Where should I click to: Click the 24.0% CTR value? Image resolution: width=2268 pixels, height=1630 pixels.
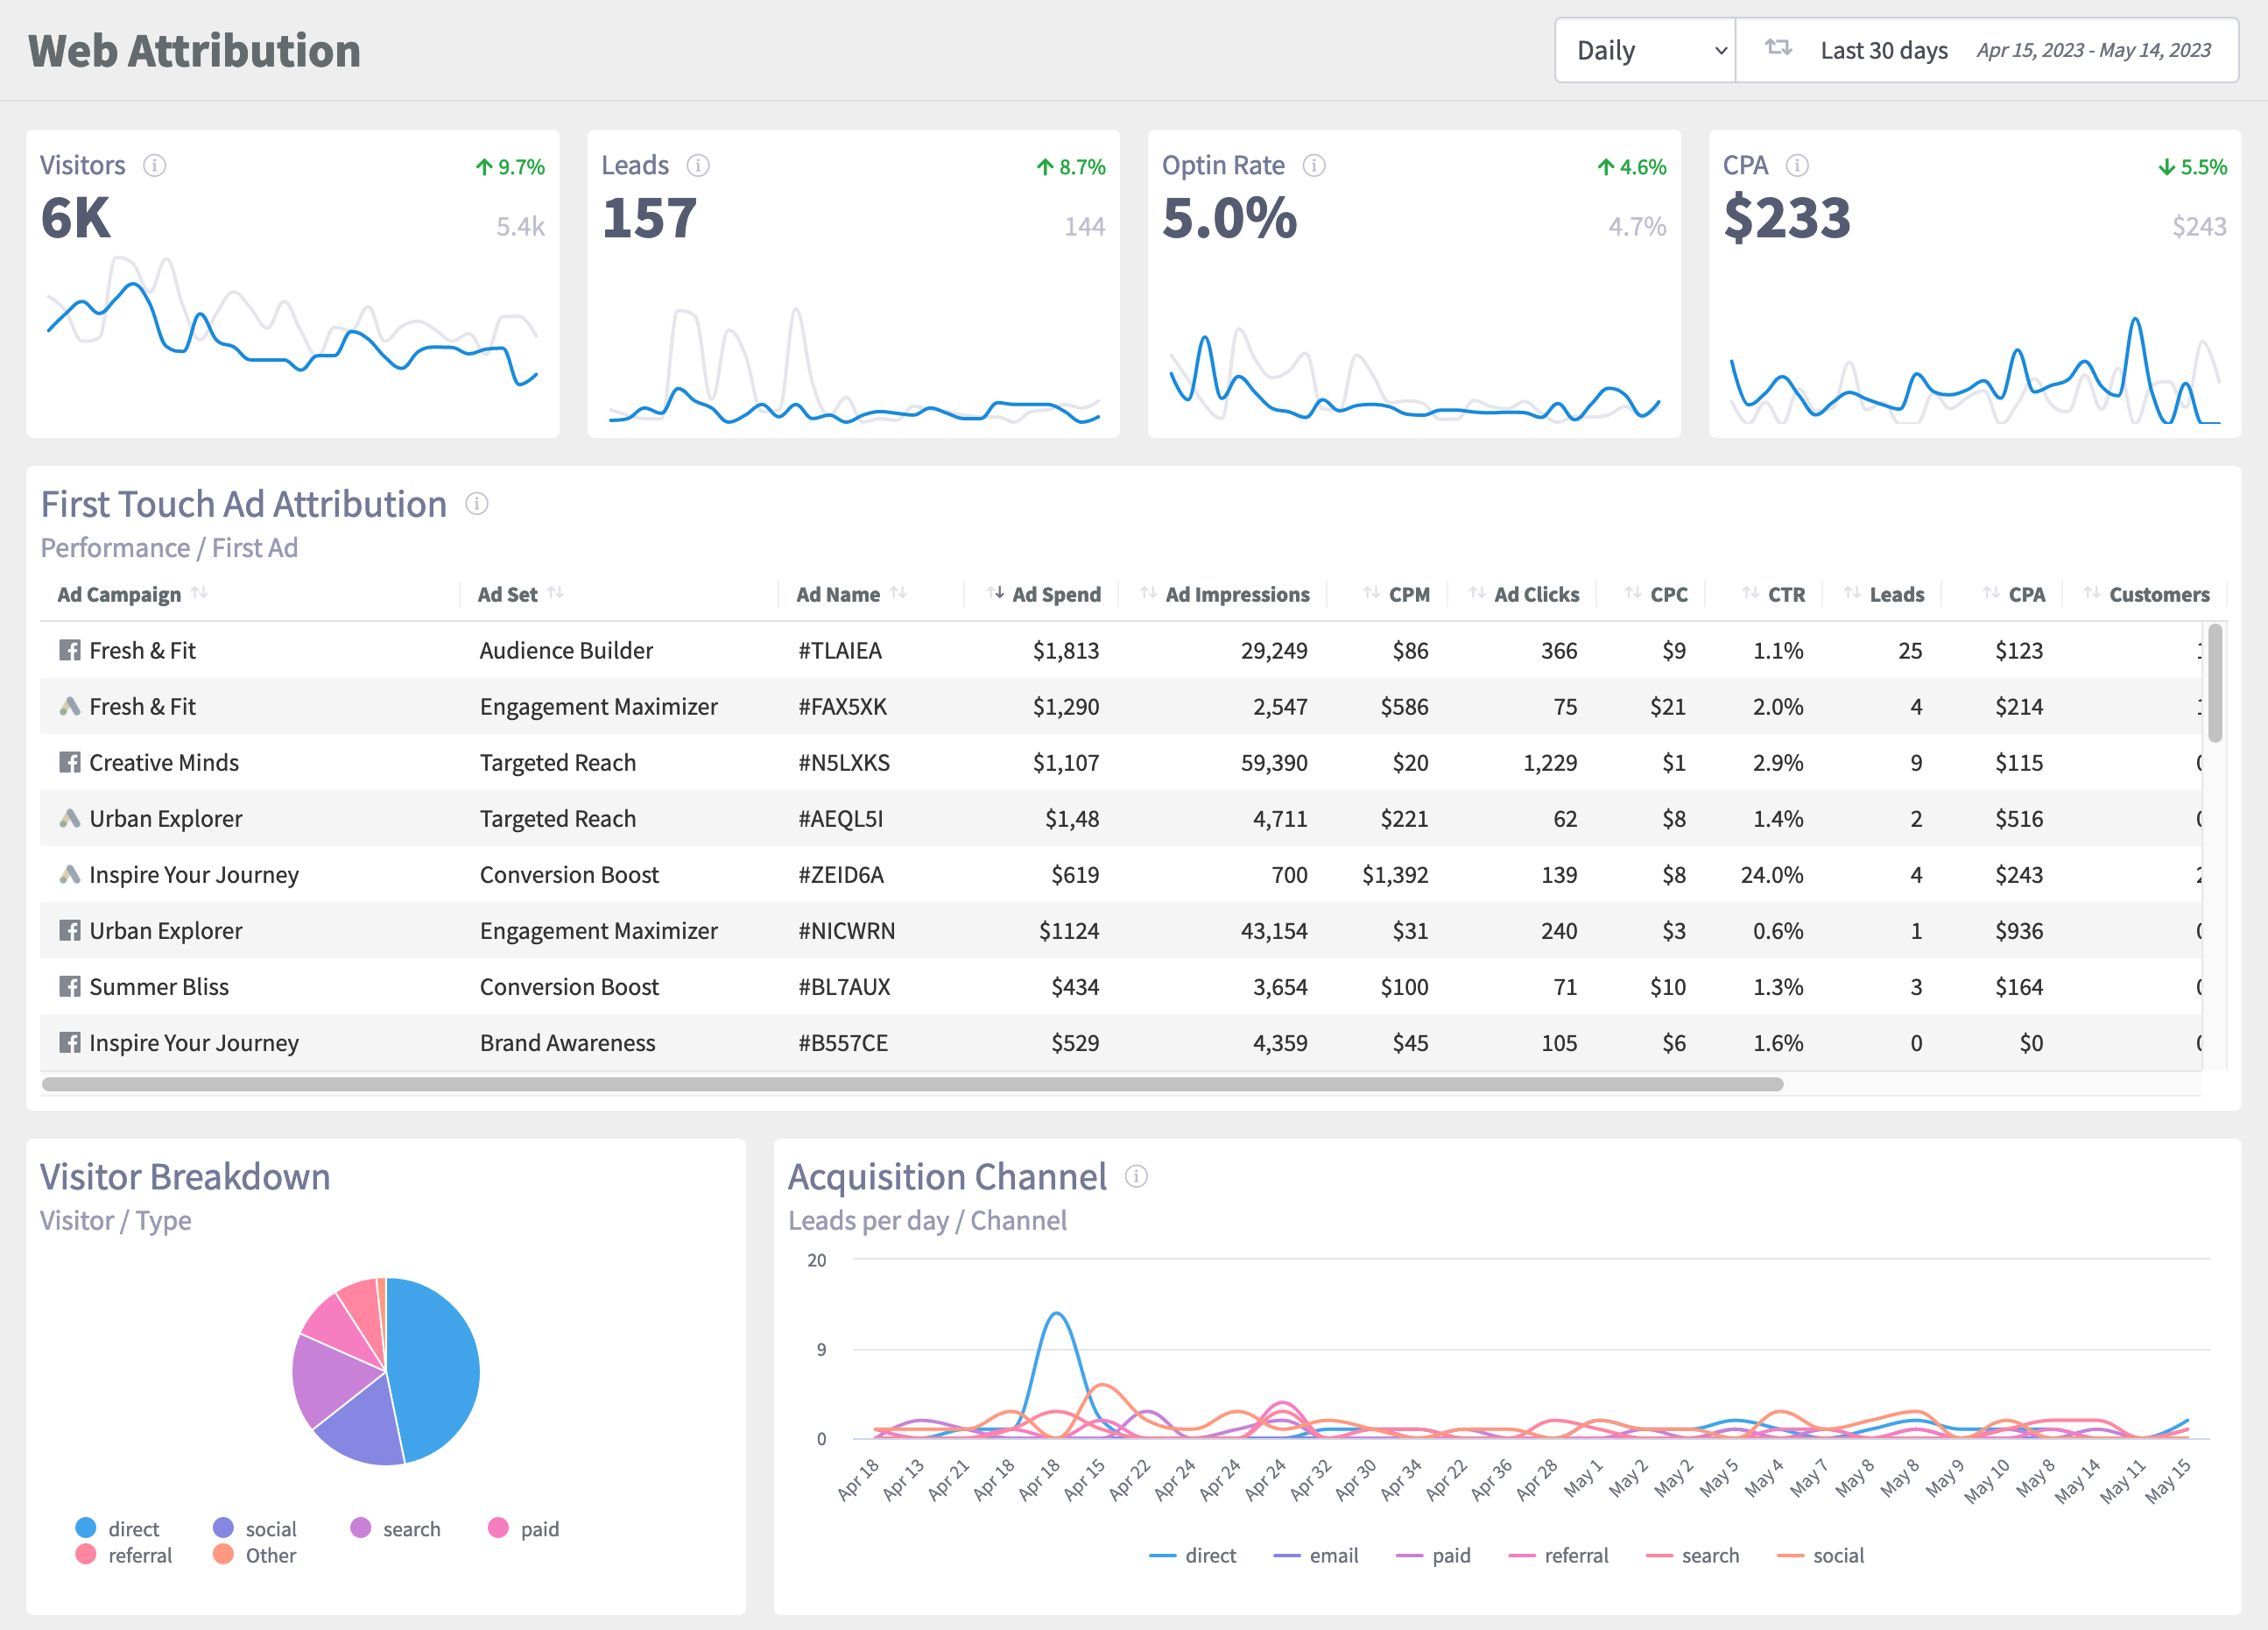pyautogui.click(x=1772, y=875)
